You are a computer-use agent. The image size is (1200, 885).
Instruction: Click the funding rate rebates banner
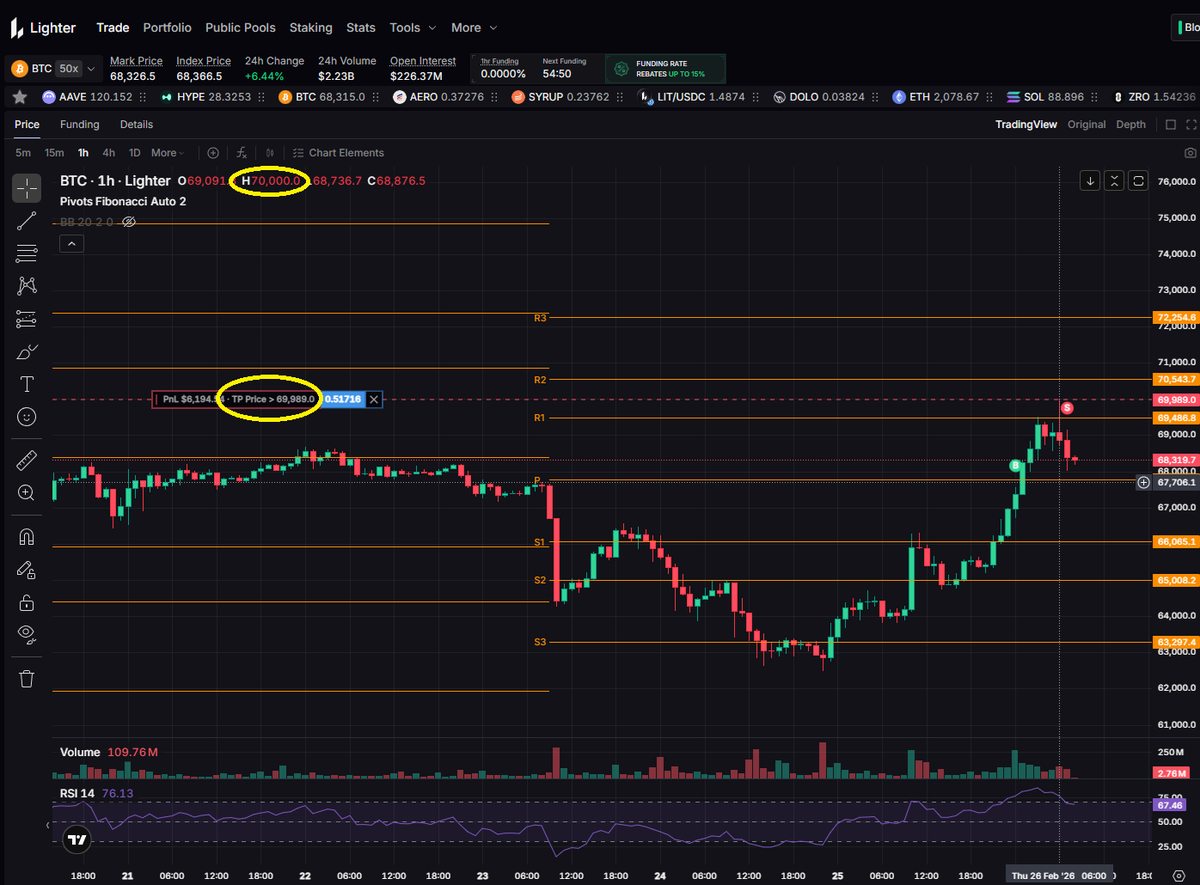(666, 68)
